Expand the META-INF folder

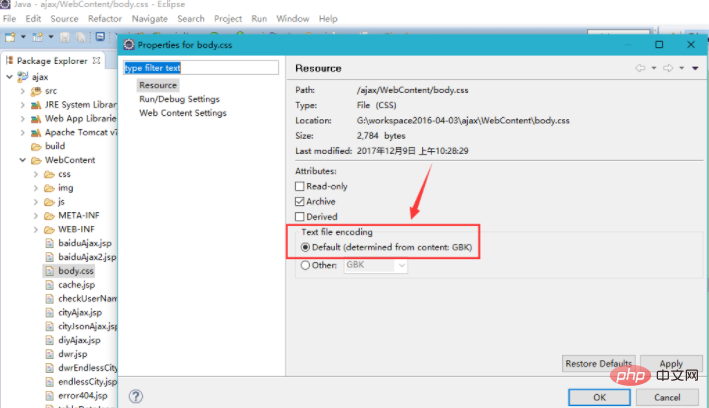tap(36, 216)
